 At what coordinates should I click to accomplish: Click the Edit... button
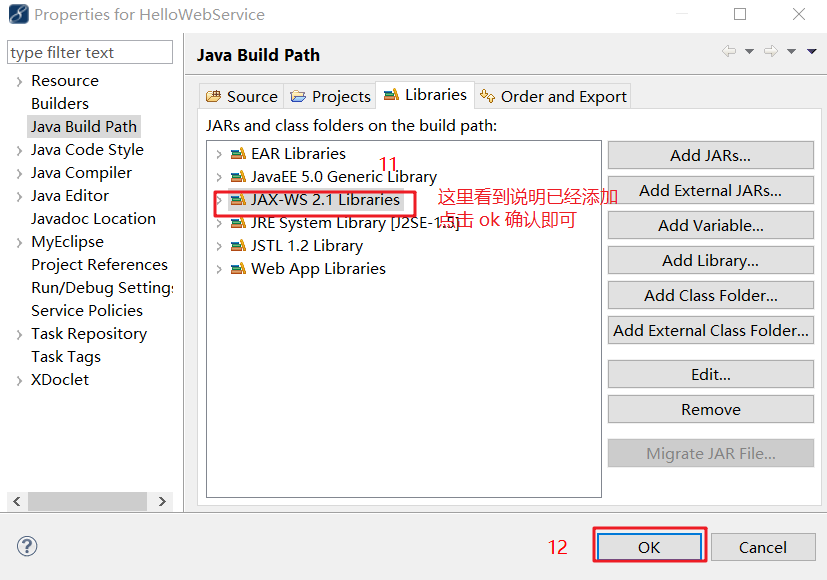coord(710,374)
